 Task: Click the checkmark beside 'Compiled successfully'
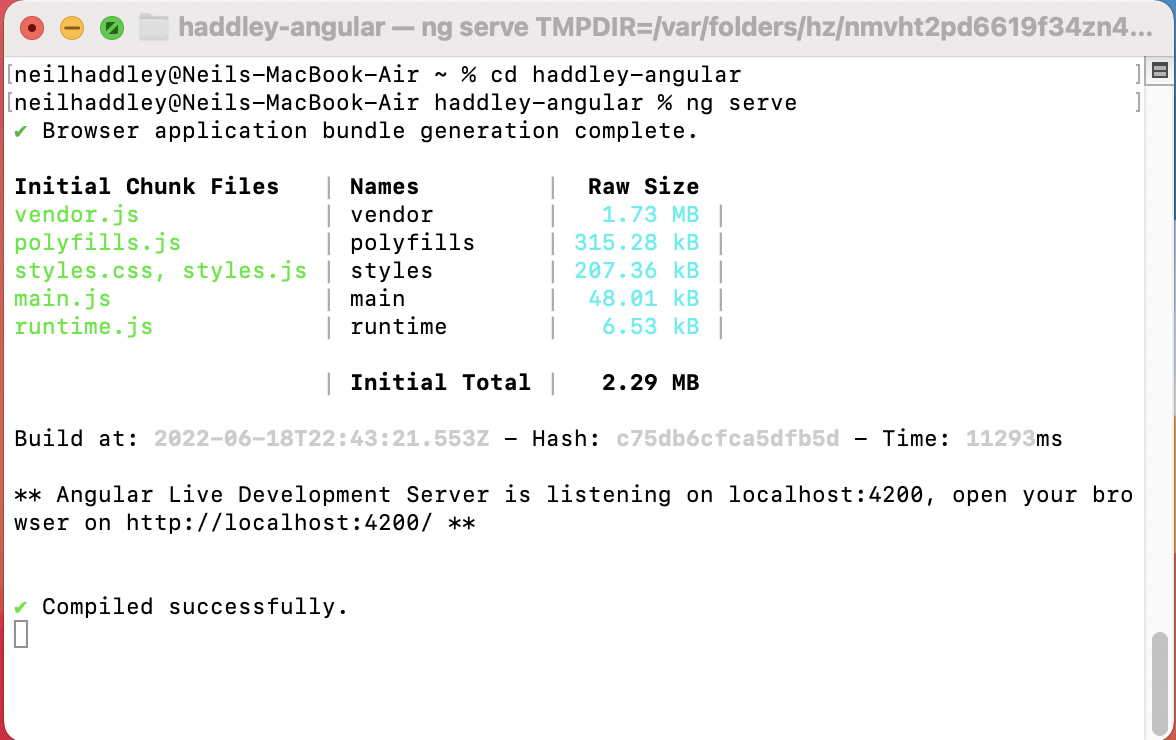tap(19, 606)
